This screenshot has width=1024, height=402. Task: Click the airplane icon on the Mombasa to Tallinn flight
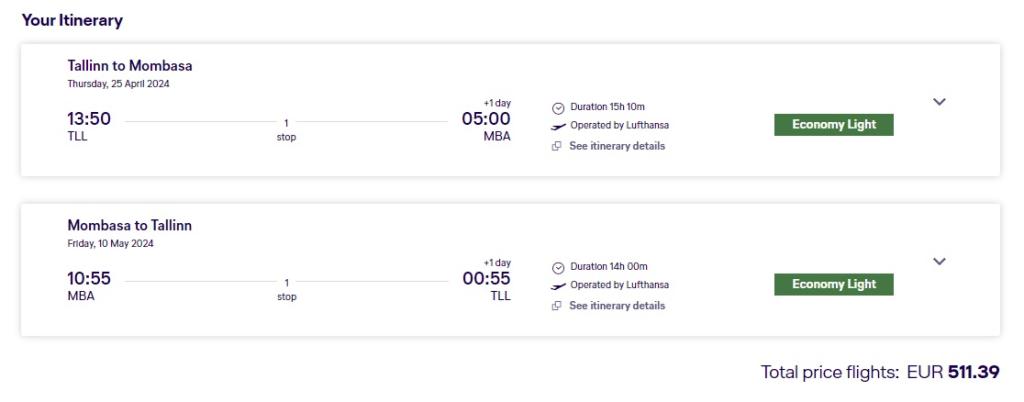coord(558,286)
